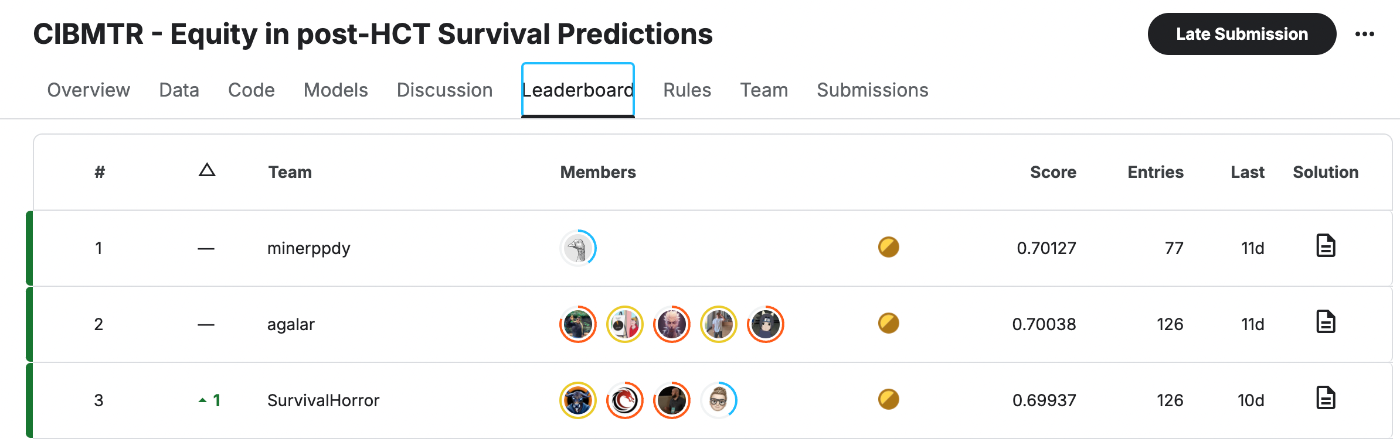The height and width of the screenshot is (439, 1400).
Task: Click first member avatar of agalar team
Action: 578,324
